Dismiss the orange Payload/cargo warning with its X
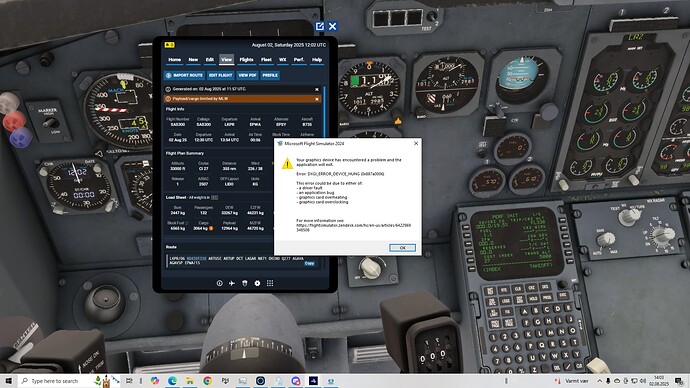 point(317,99)
